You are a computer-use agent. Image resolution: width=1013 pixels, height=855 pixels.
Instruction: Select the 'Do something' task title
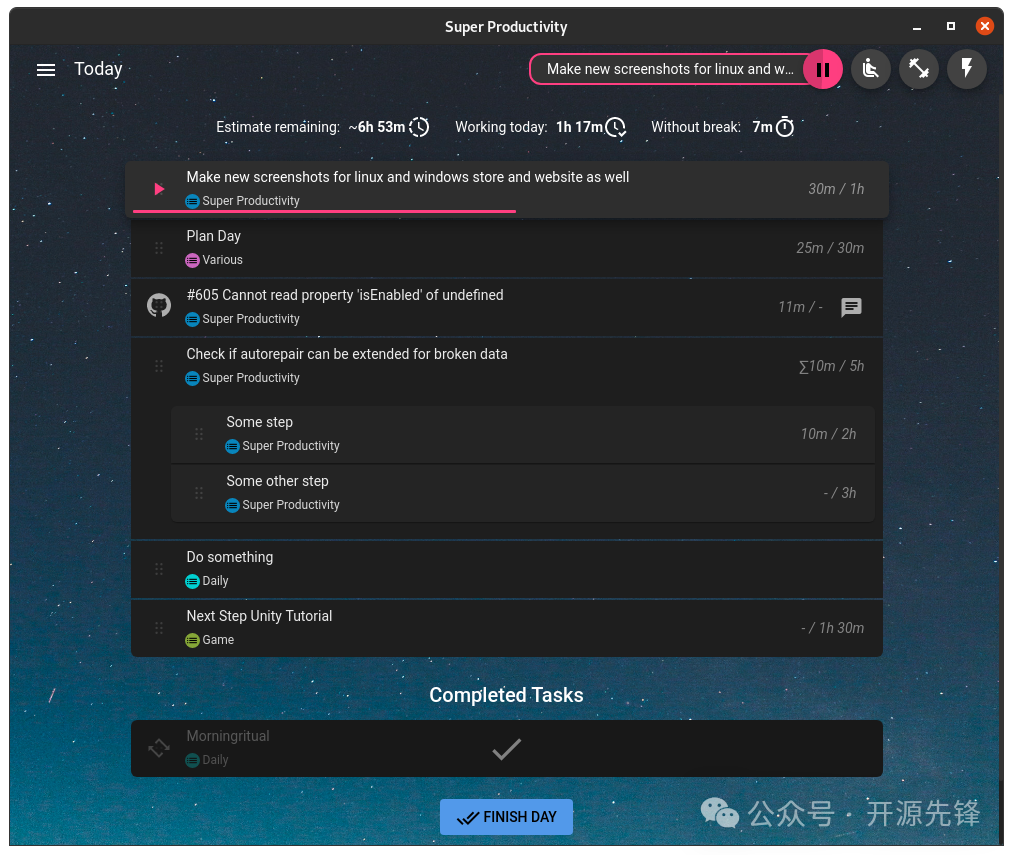230,557
